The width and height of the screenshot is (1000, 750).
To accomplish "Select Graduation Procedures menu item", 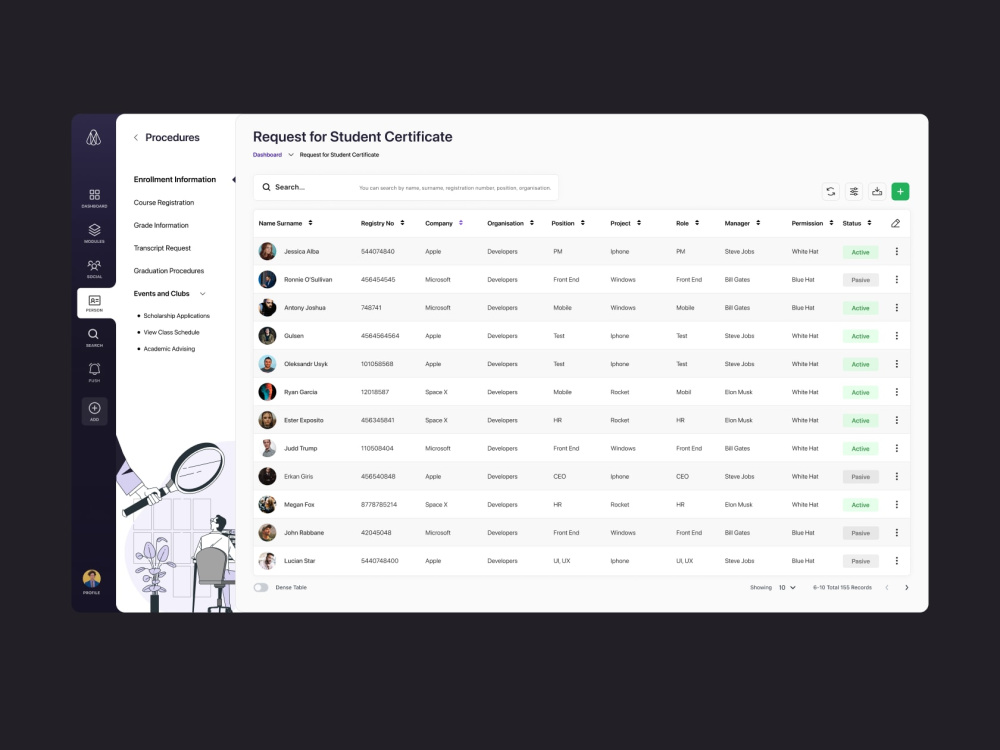I will tap(169, 270).
